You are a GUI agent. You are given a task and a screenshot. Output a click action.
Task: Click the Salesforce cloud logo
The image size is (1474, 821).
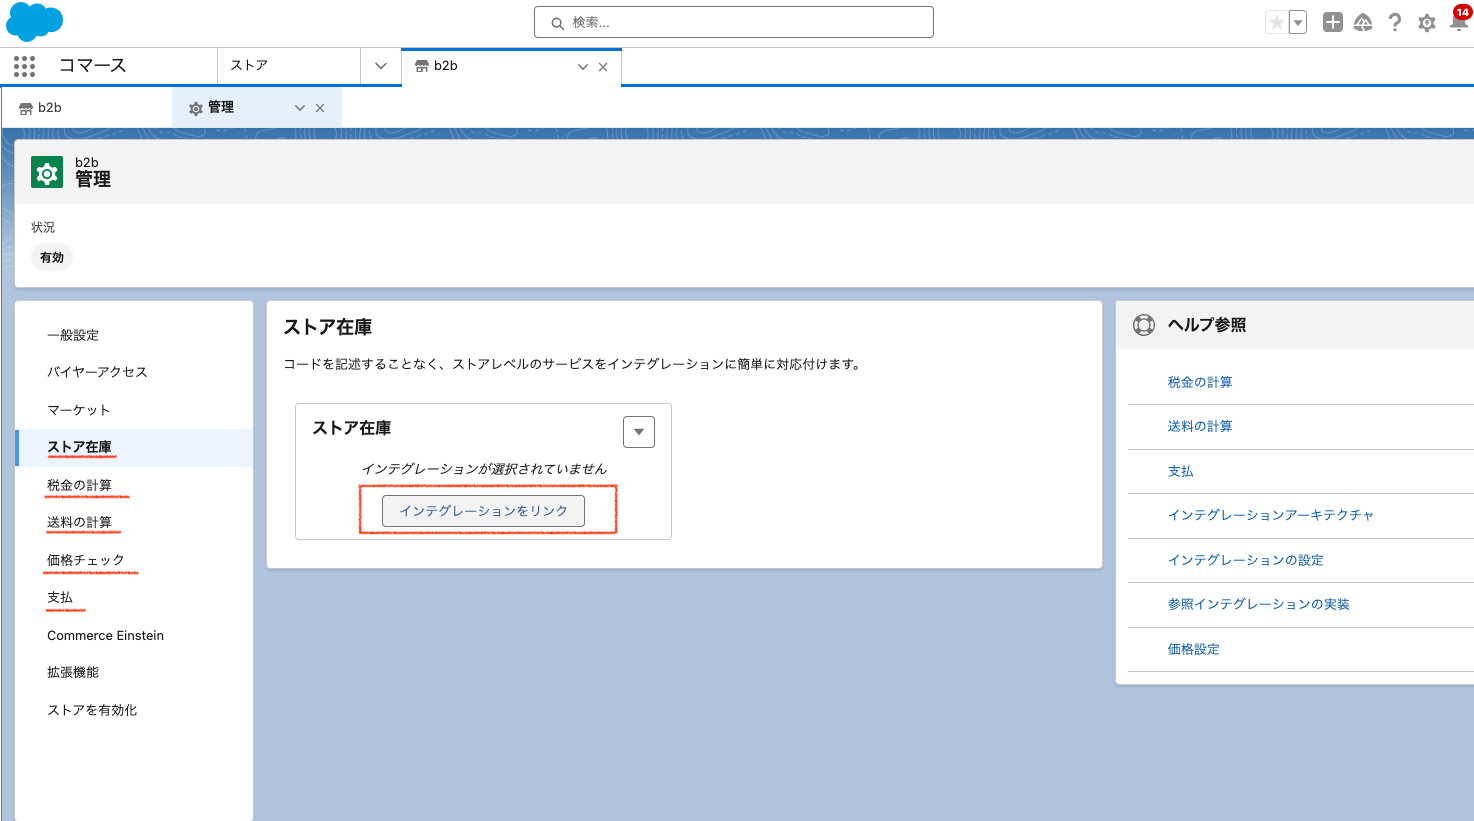(x=34, y=21)
